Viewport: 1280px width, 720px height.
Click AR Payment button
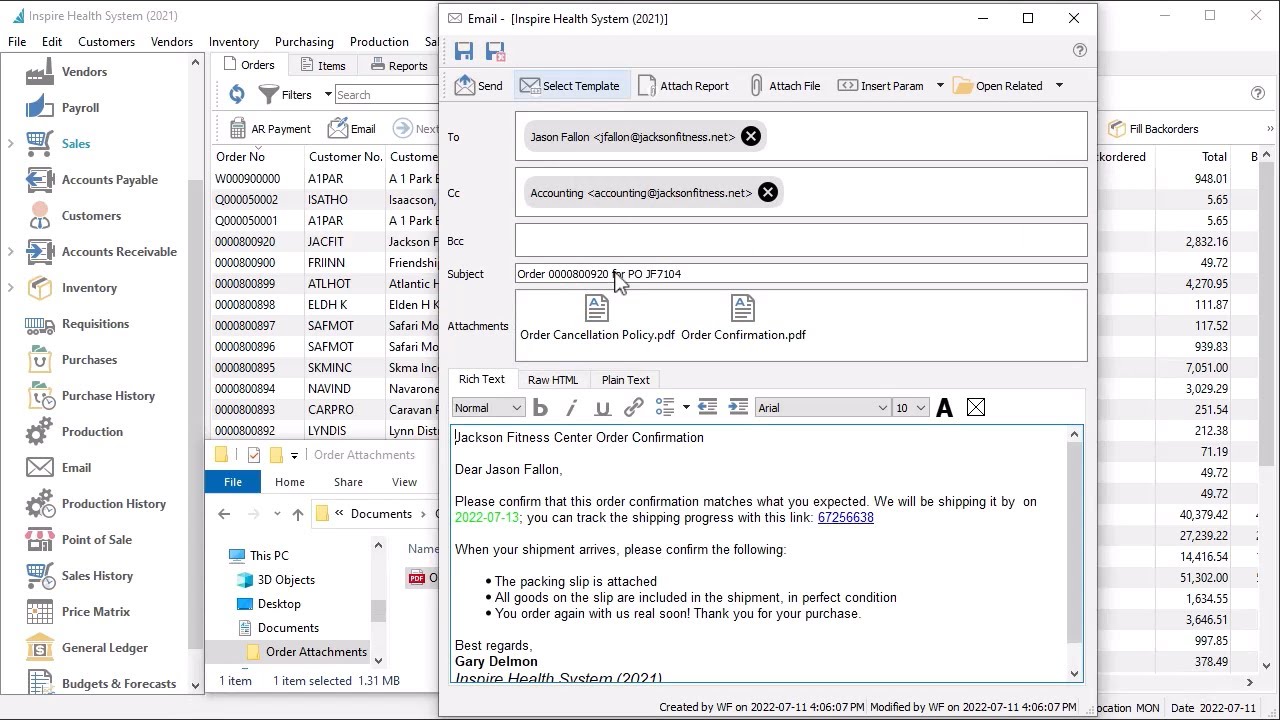tap(269, 129)
